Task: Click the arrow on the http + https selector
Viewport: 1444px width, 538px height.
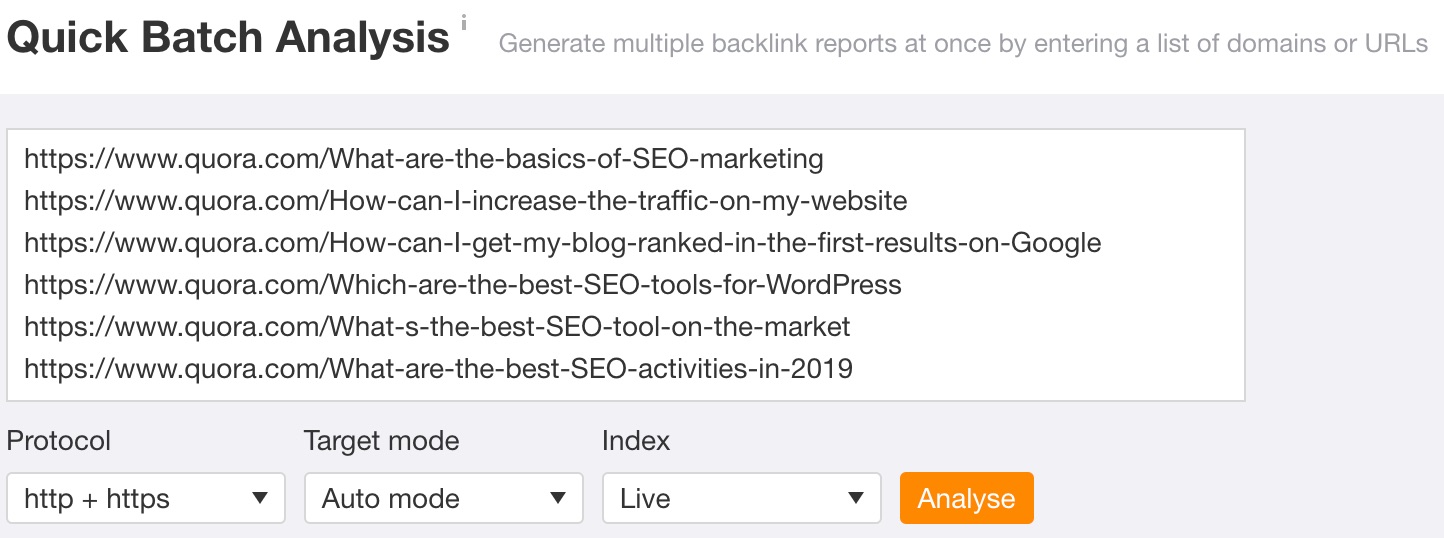Action: pyautogui.click(x=260, y=498)
